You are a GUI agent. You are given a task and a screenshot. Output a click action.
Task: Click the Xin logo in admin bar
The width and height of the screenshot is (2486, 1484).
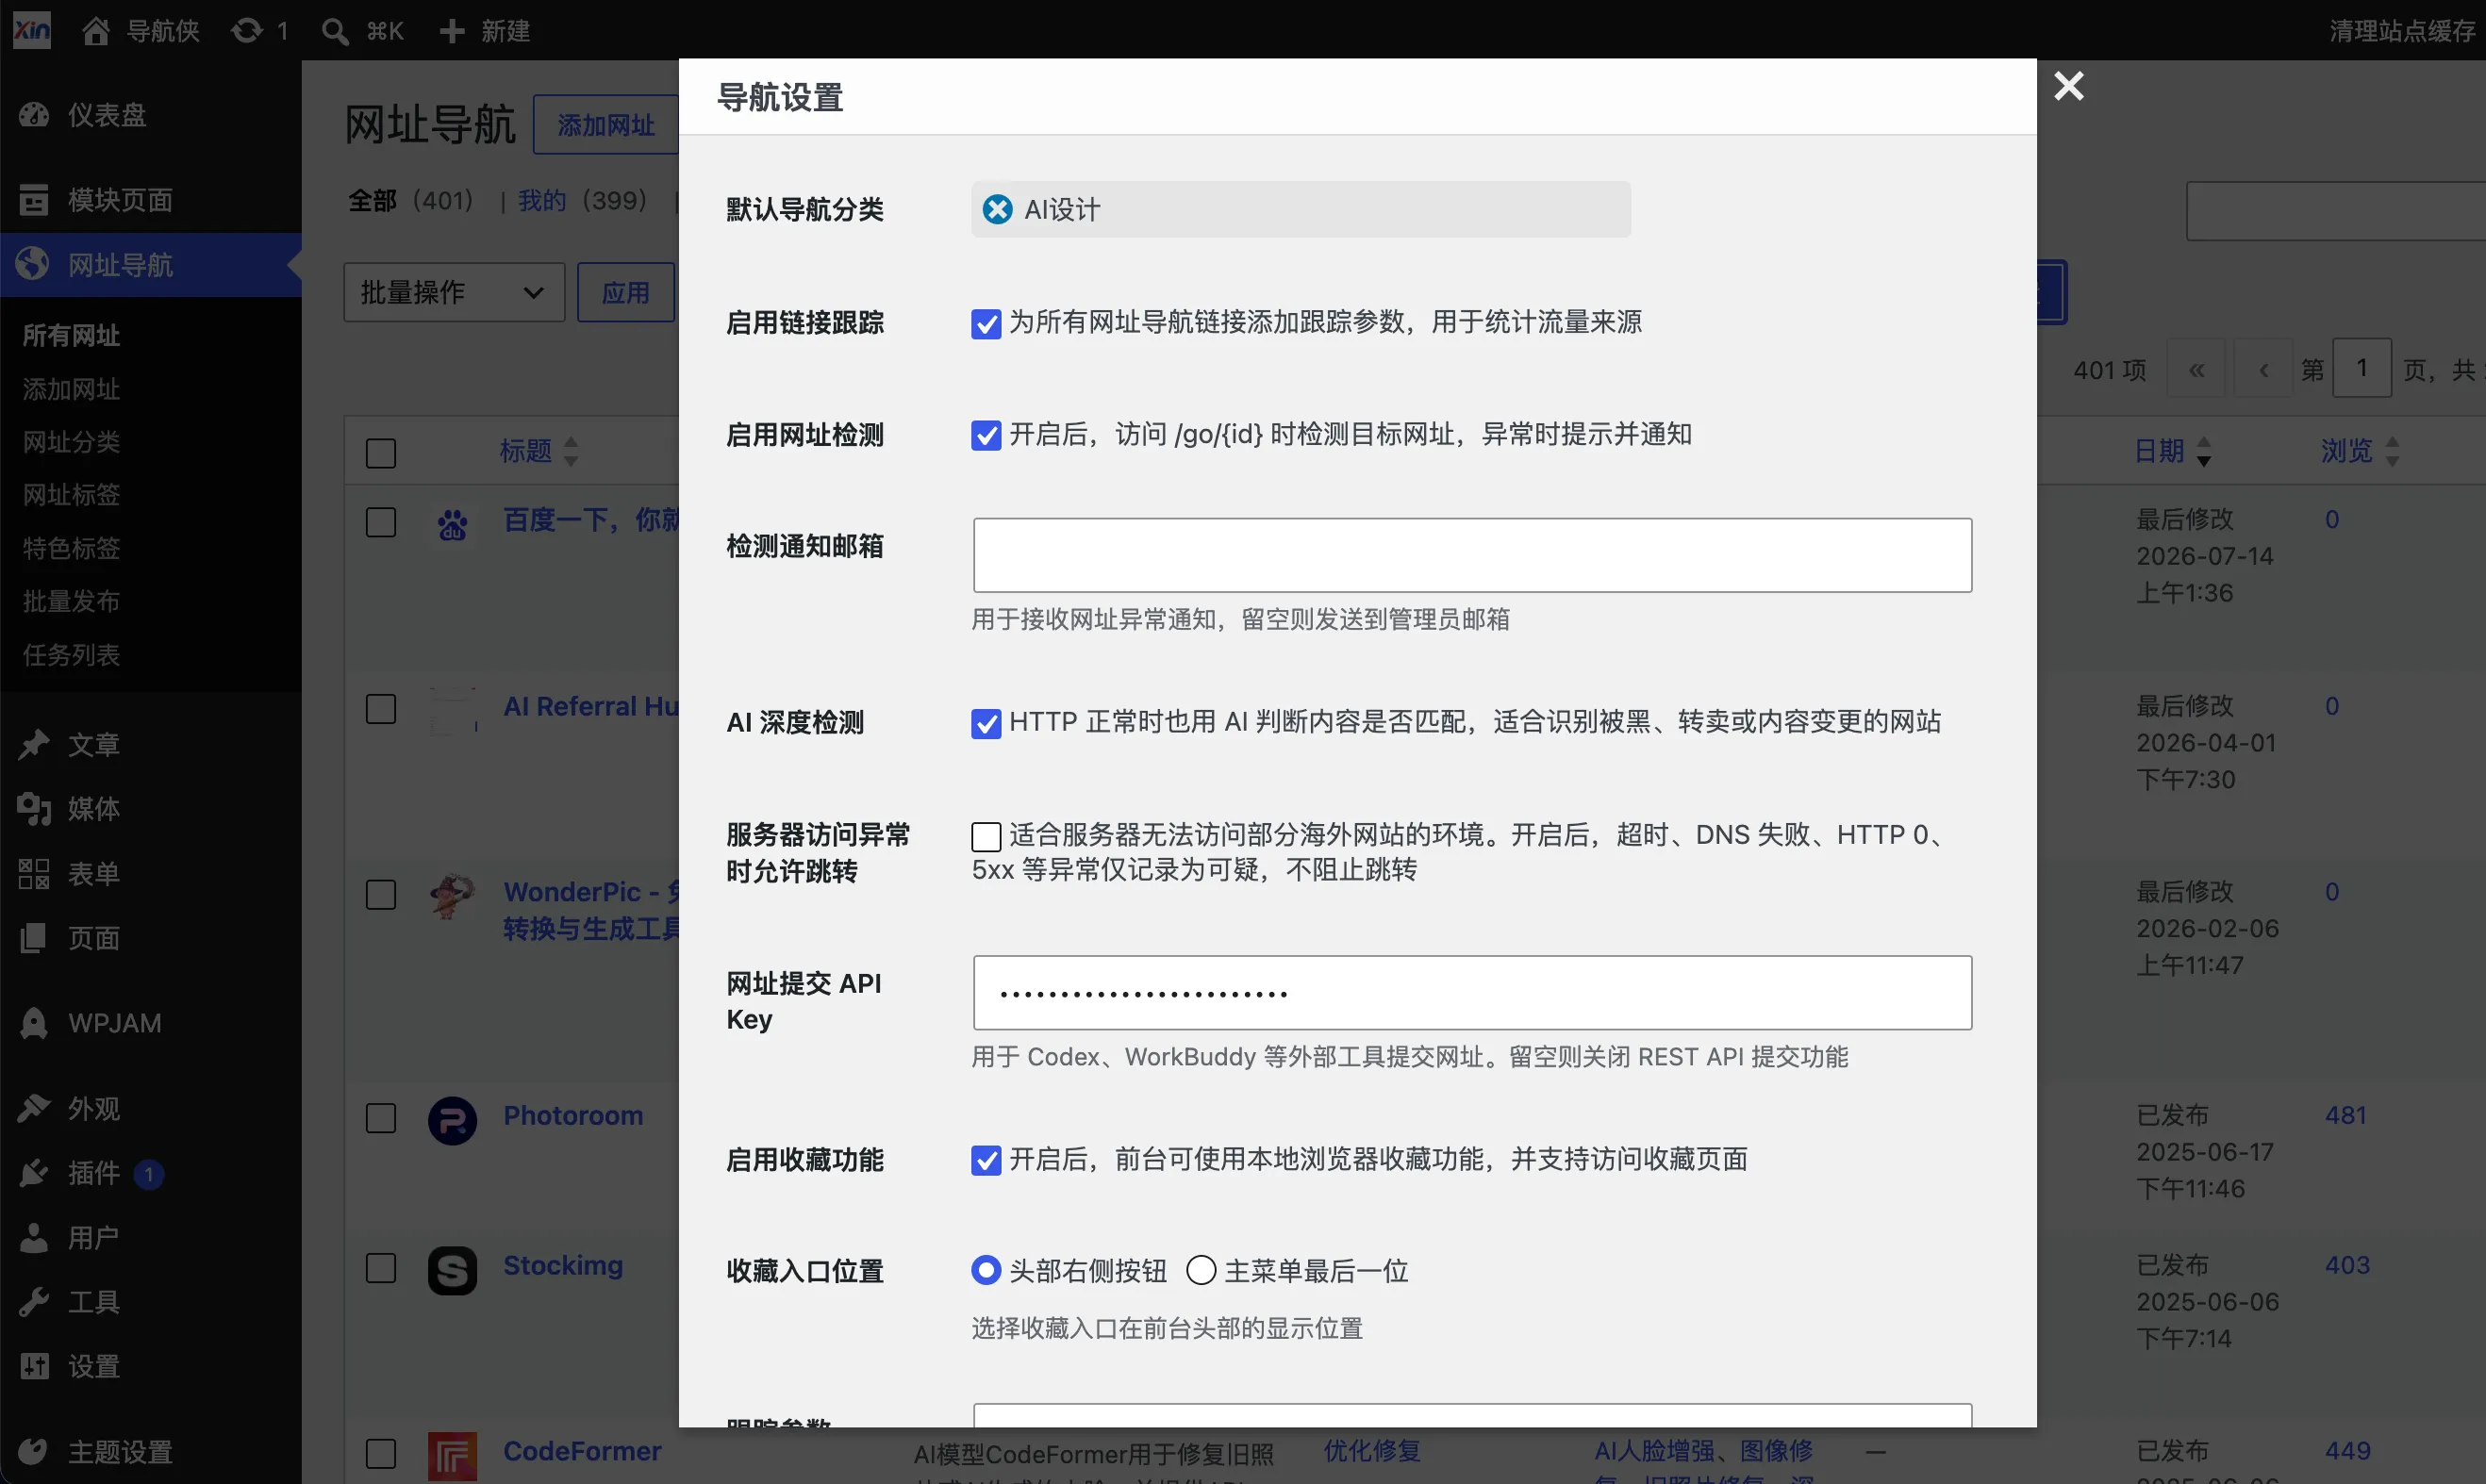coord(31,30)
